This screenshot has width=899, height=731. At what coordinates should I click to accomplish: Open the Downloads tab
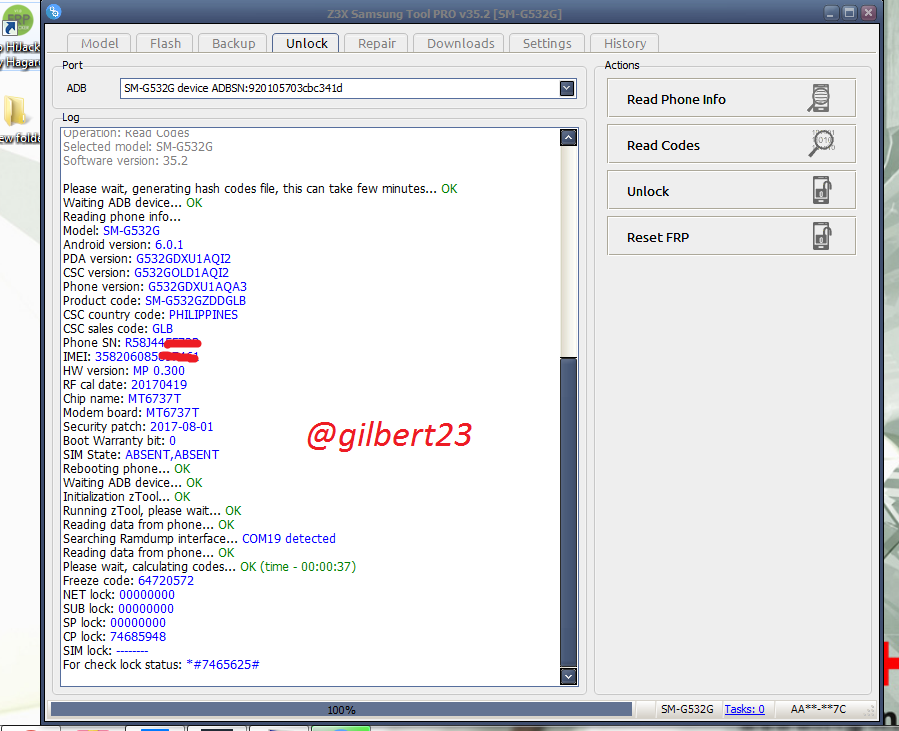click(x=460, y=44)
